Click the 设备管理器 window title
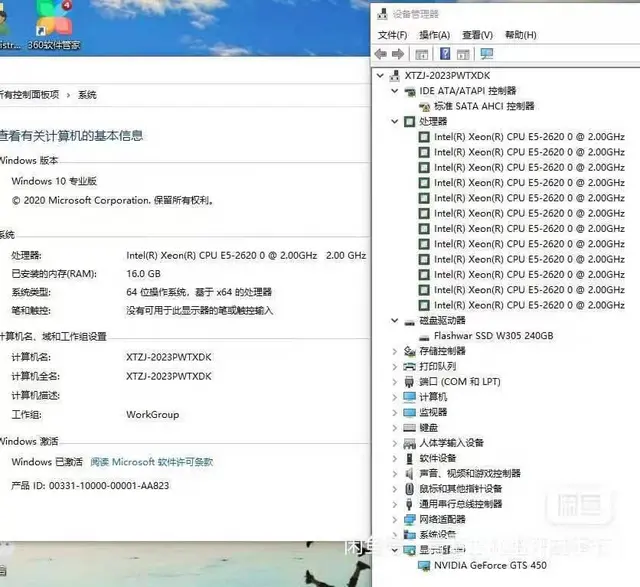 click(416, 14)
